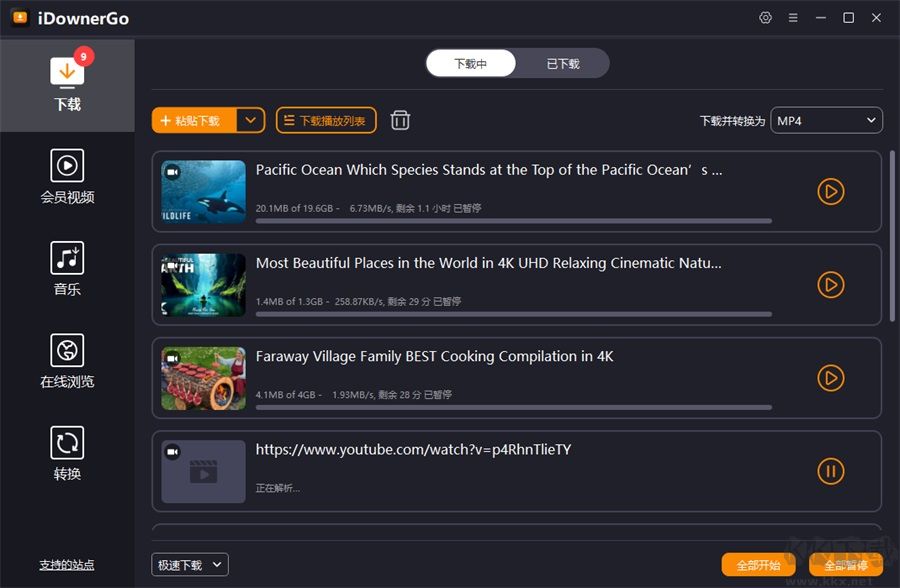This screenshot has height=588, width=900.
Task: Resume the Most Beautiful Places video download
Action: pos(831,285)
